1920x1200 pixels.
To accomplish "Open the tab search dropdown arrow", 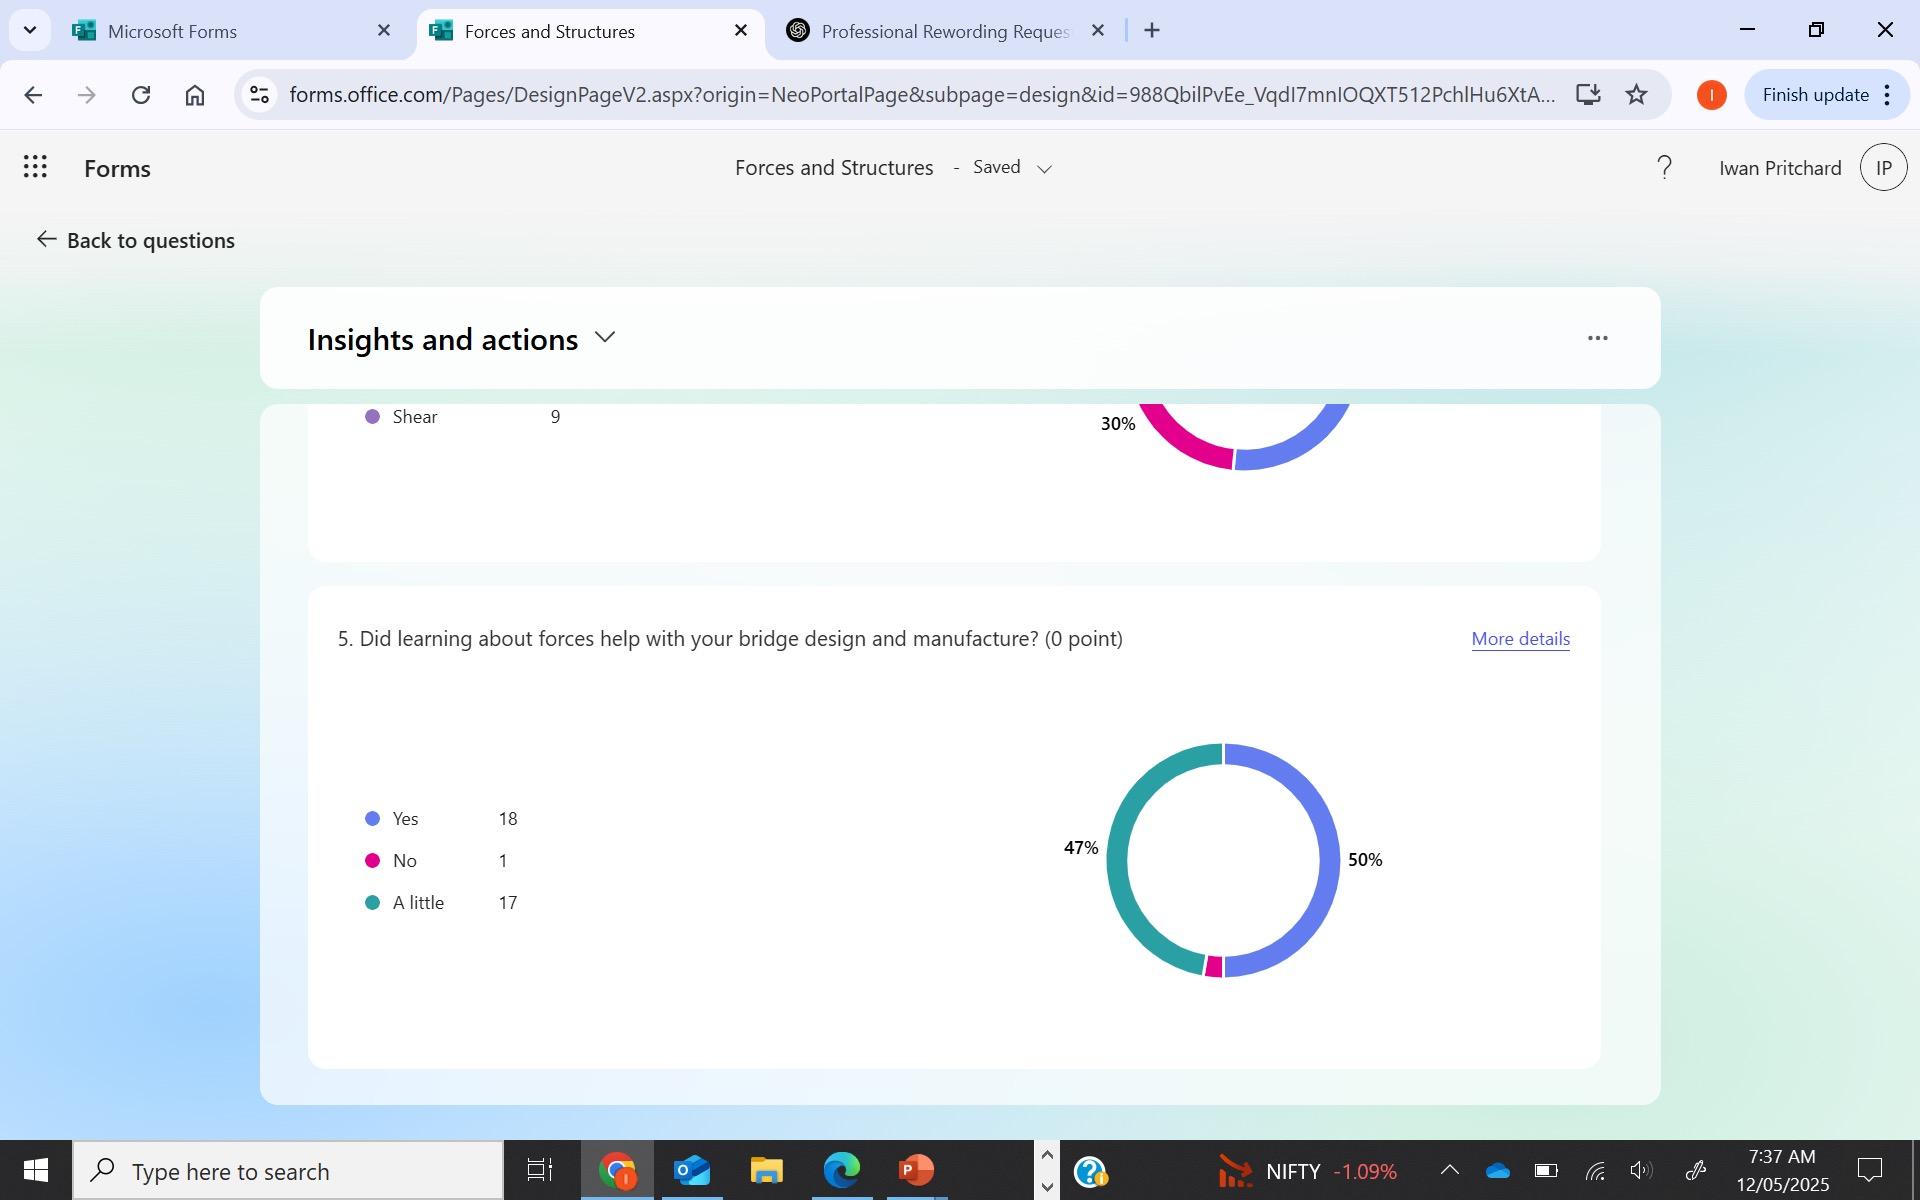I will tap(30, 30).
